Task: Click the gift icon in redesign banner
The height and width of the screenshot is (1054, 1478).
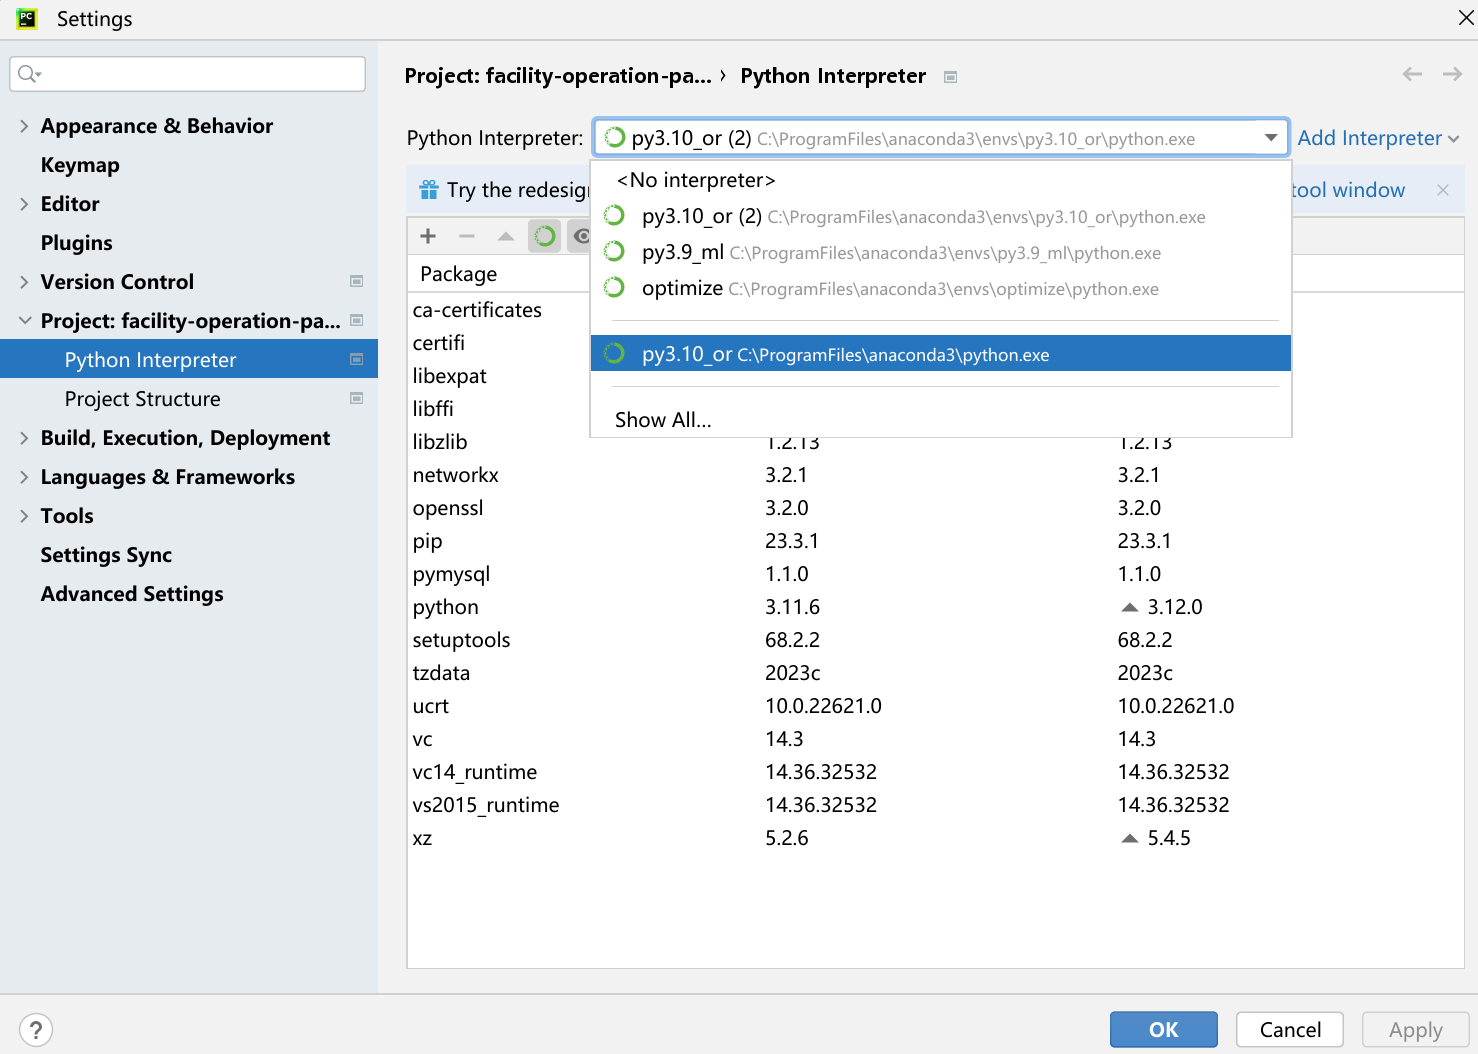Action: pos(429,190)
